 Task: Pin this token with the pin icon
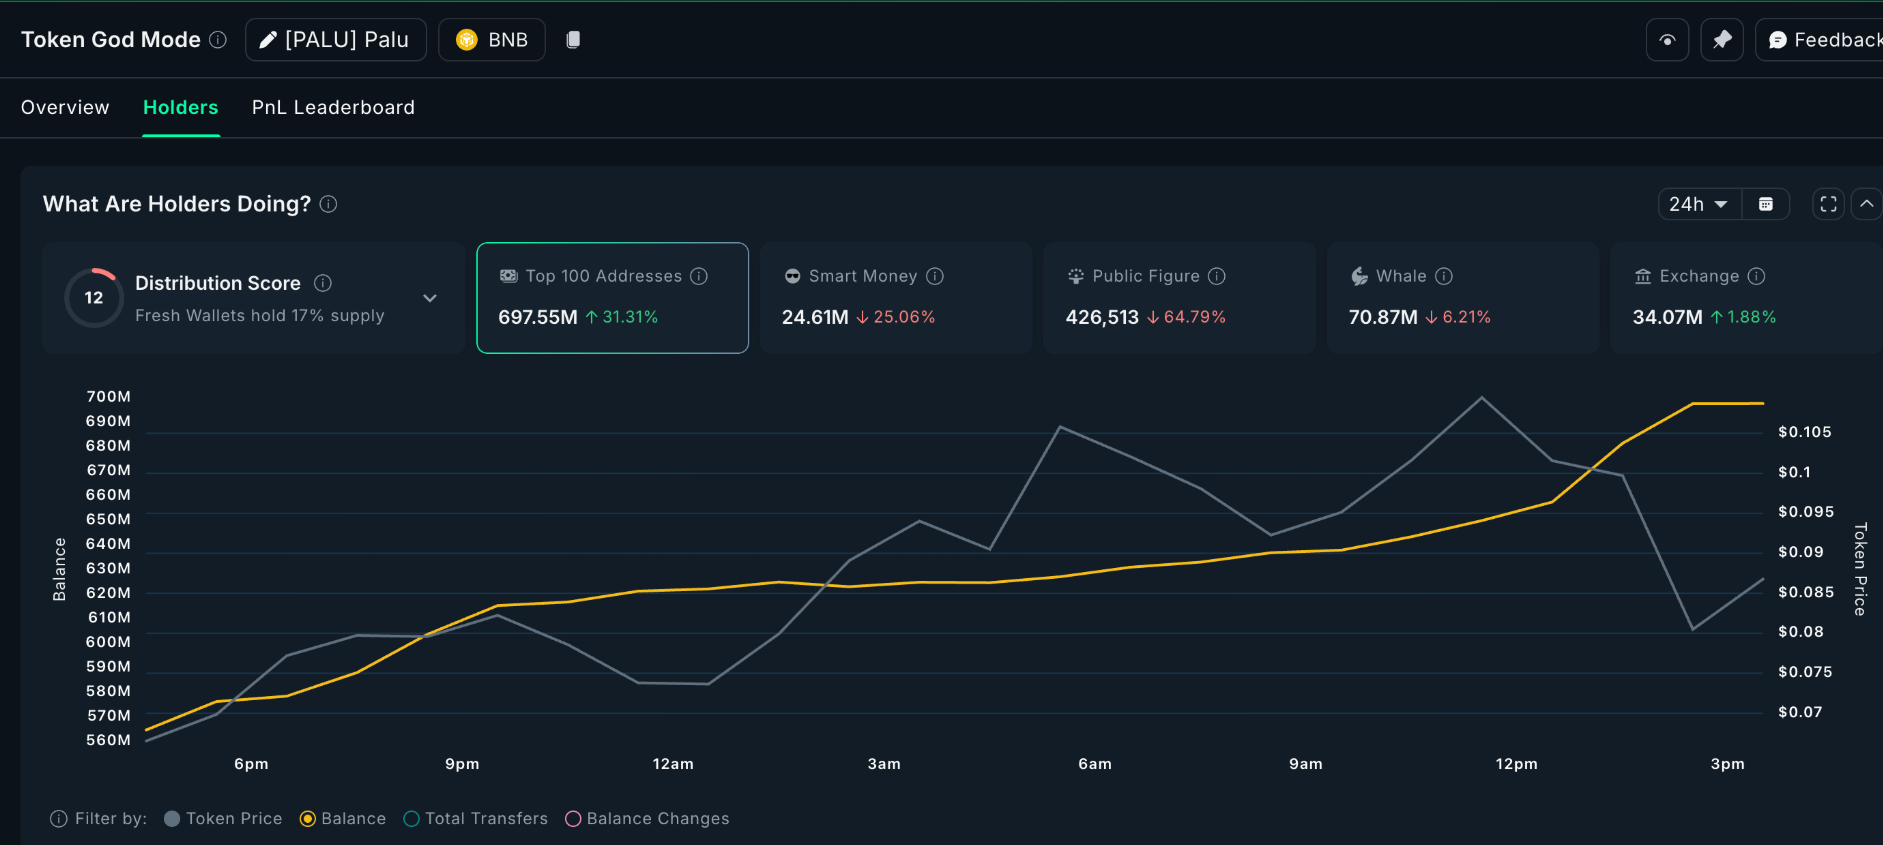[x=1722, y=40]
